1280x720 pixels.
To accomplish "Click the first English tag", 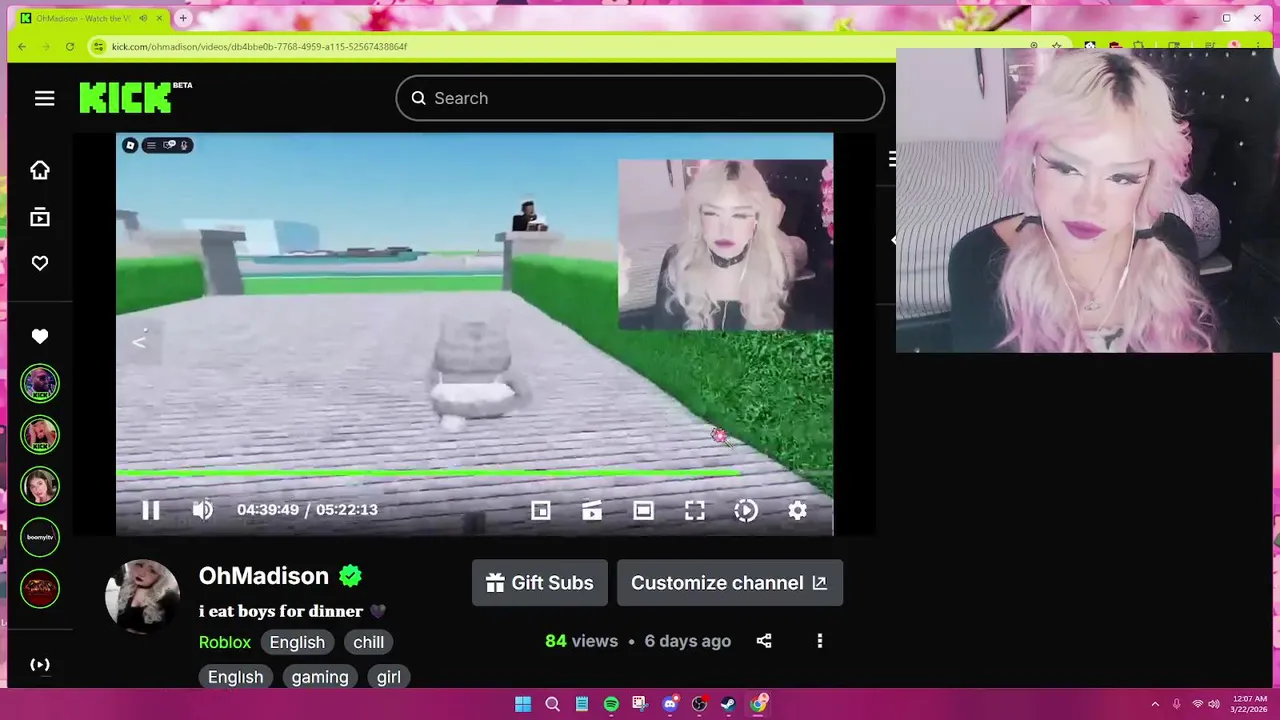I will pyautogui.click(x=297, y=642).
